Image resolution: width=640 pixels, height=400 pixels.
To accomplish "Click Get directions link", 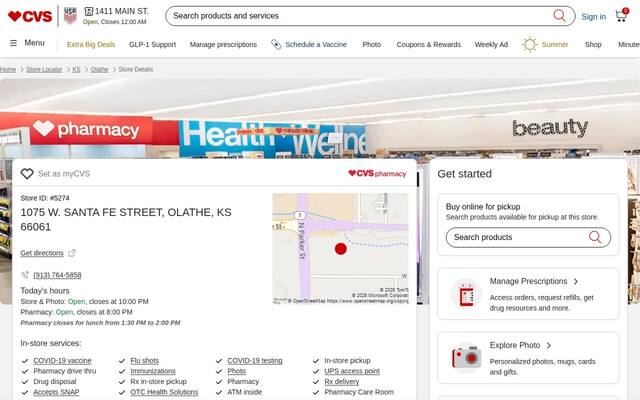I will click(x=42, y=253).
